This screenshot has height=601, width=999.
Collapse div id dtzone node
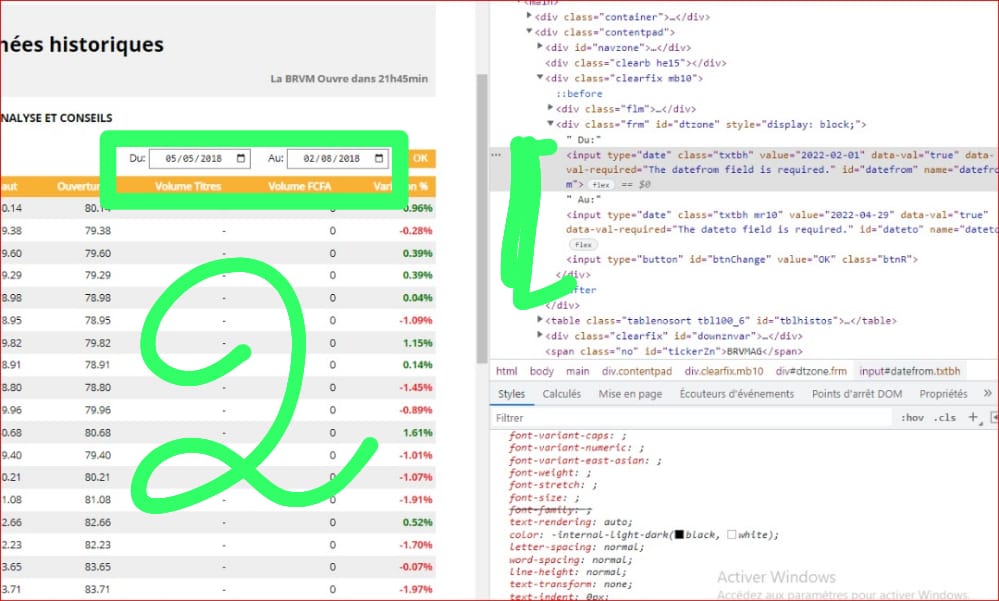(x=550, y=123)
